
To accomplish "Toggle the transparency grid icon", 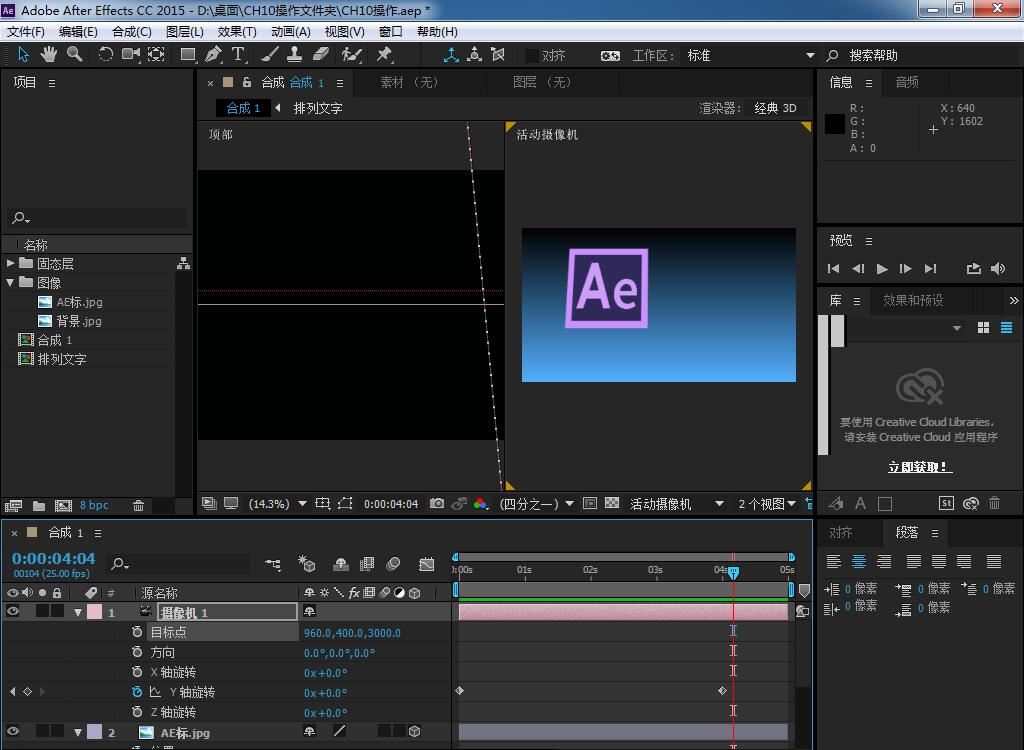I will 612,503.
